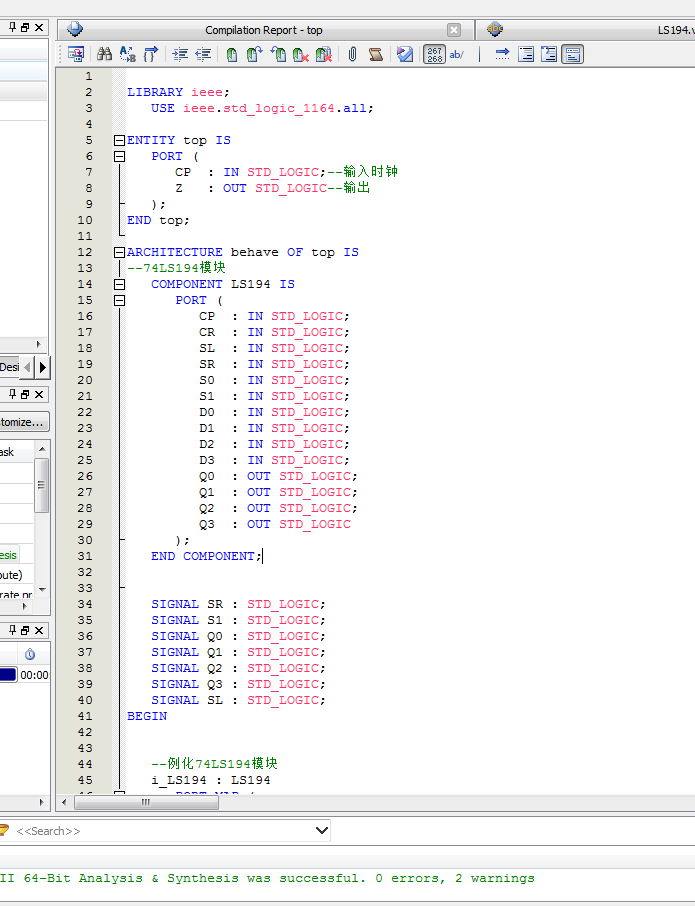695x906 pixels.
Task: Select the partially visible Design tab
Action: [x=10, y=367]
